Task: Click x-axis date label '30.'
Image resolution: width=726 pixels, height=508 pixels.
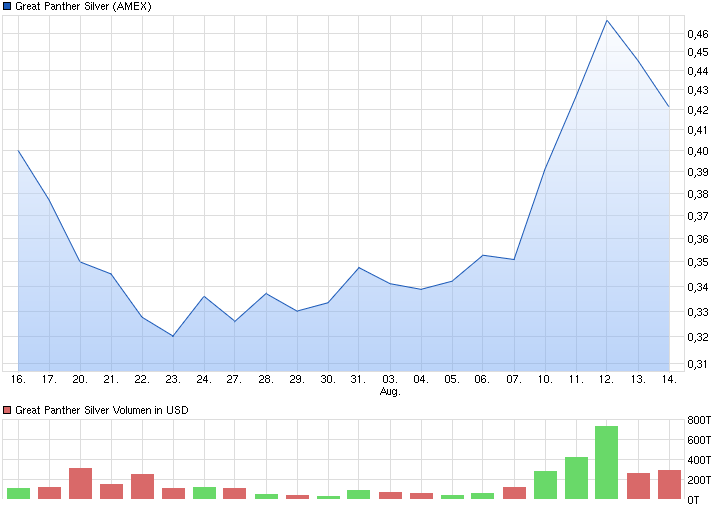Action: 328,379
